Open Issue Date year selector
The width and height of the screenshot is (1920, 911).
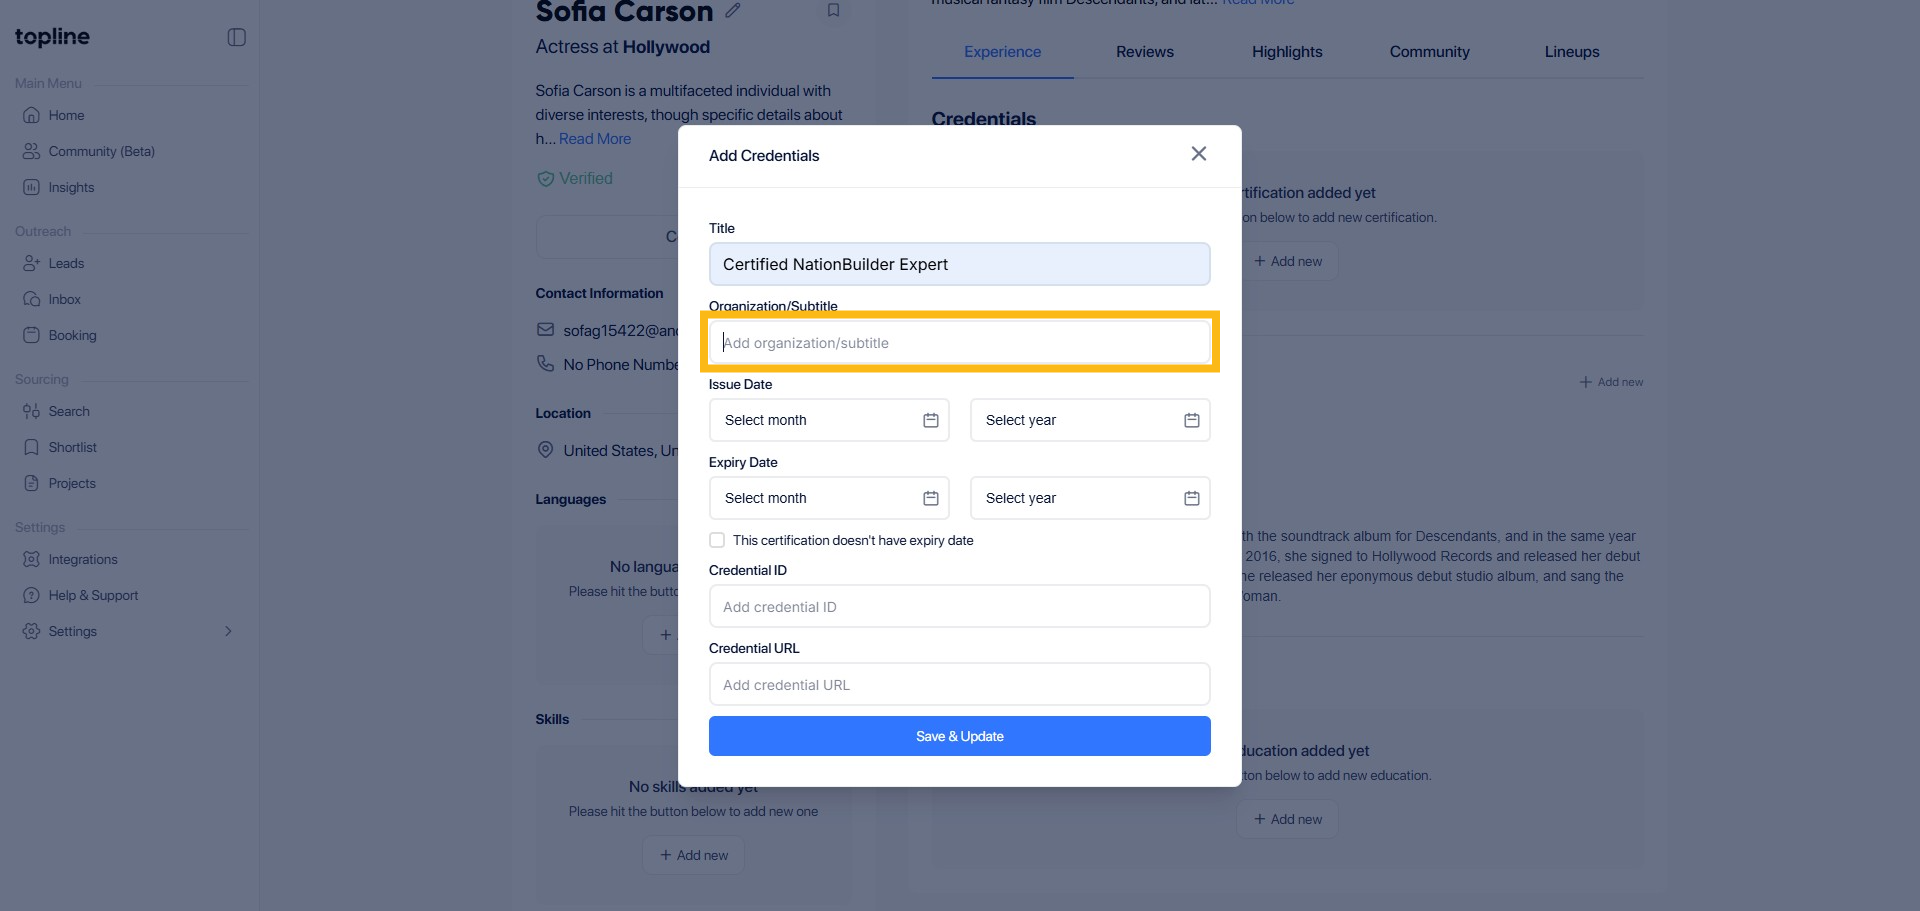(1090, 420)
